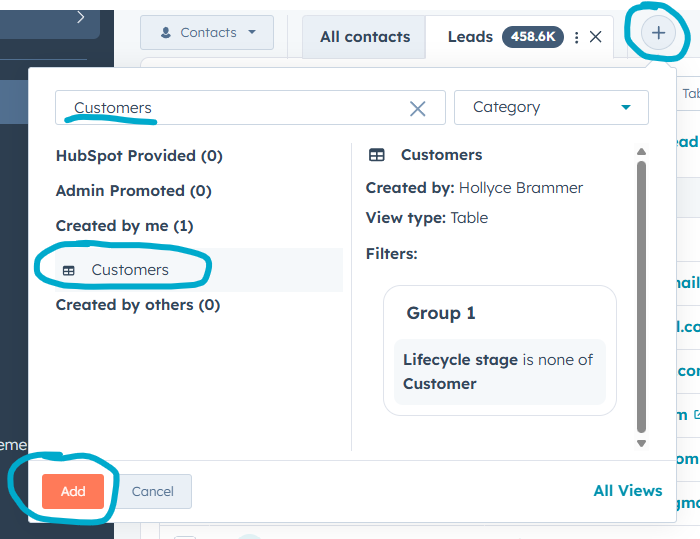
Task: Select the Customers view in the results
Action: click(130, 270)
